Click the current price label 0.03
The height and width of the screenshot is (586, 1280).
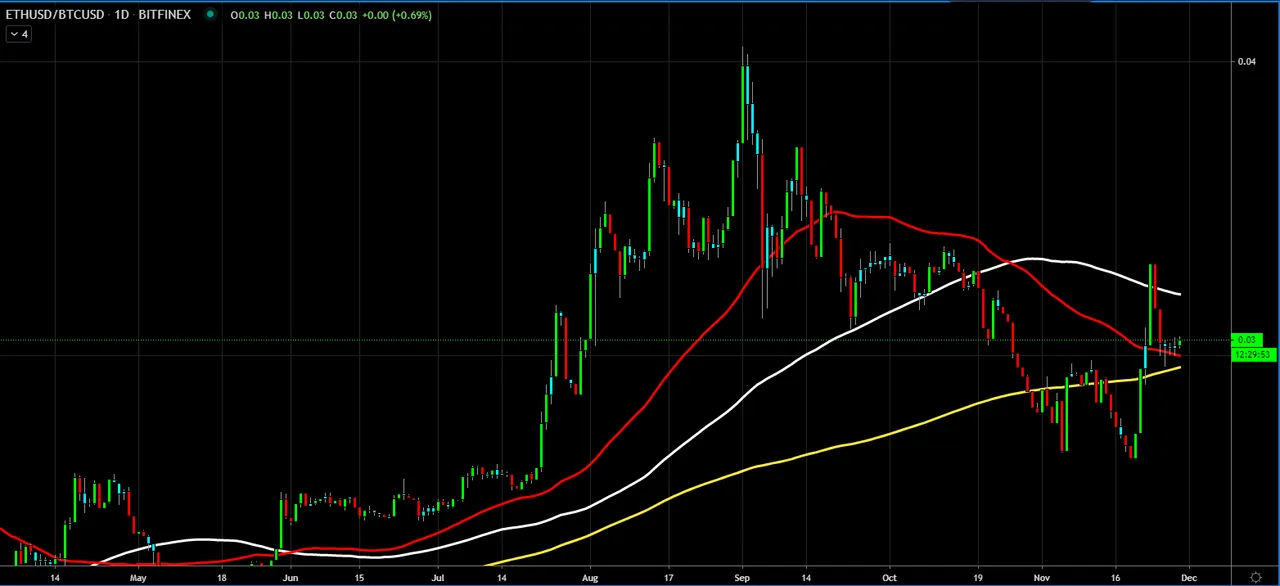coord(1247,340)
